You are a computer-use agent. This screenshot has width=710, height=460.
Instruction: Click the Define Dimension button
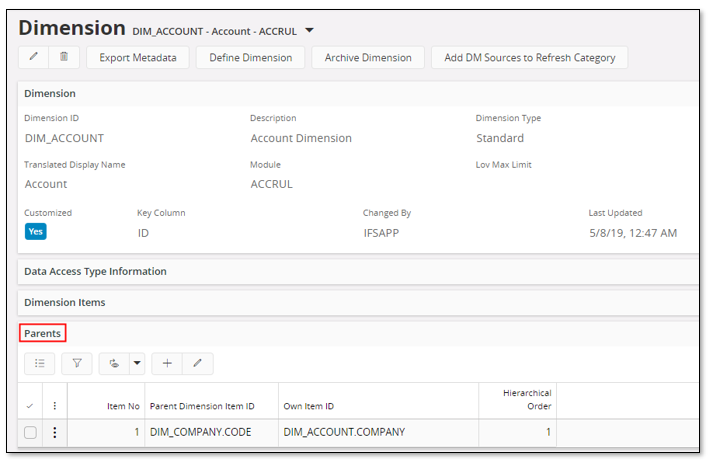(250, 58)
